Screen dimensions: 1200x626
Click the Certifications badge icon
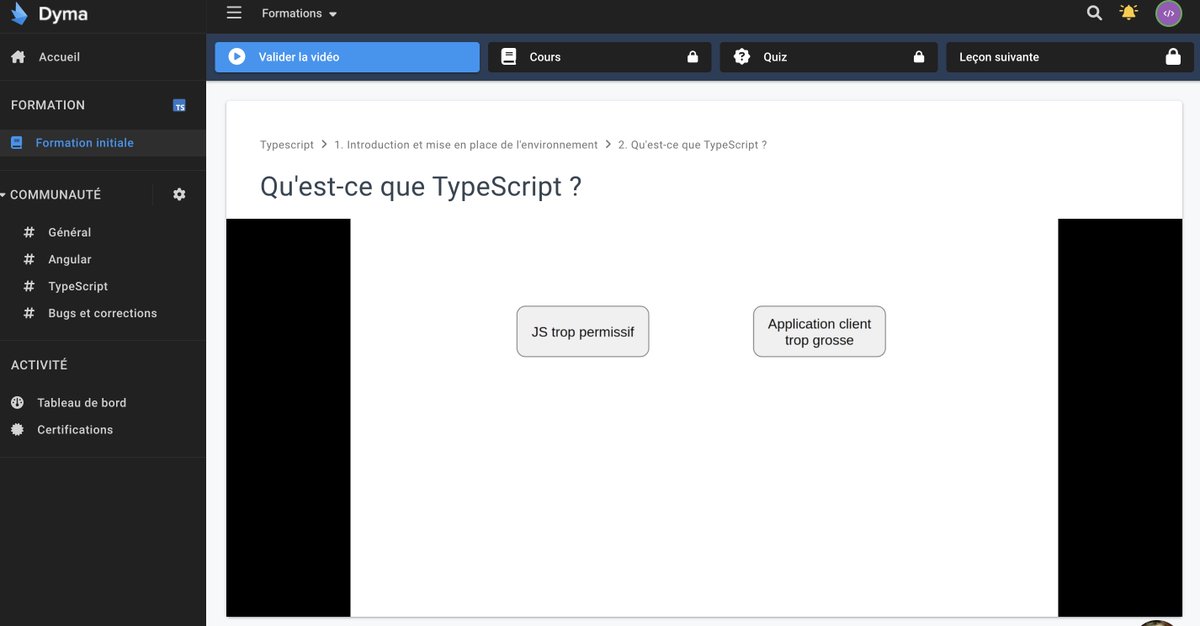[17, 429]
